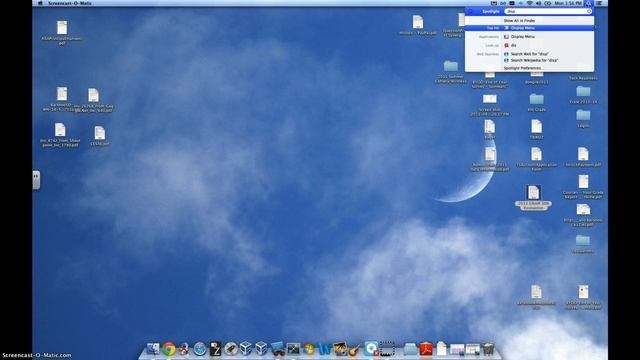640x360 pixels.
Task: Launch Google Chrome from the Dock
Action: 169,349
